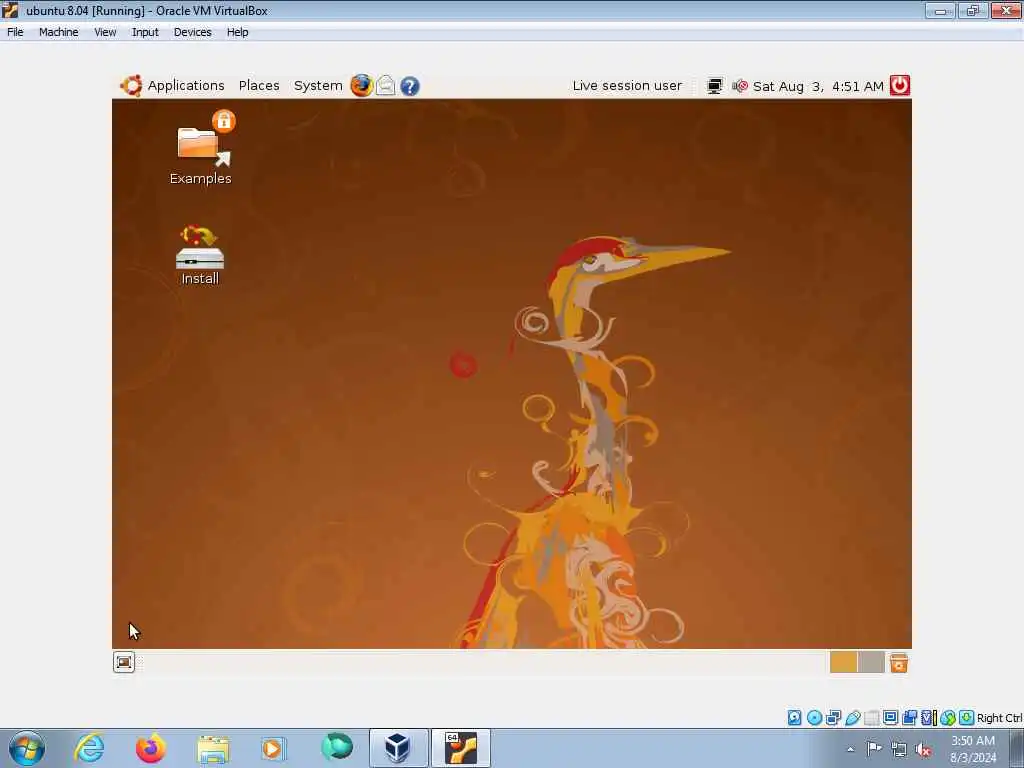
Task: Click the Right Ctrl host key label
Action: click(x=999, y=718)
